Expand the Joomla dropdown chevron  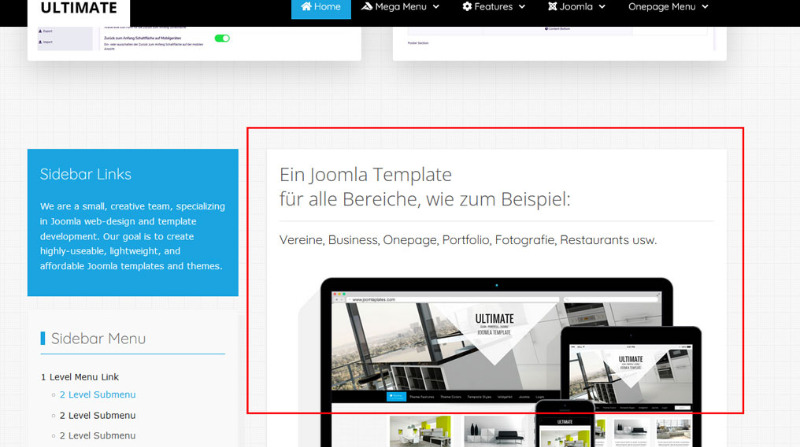point(602,7)
